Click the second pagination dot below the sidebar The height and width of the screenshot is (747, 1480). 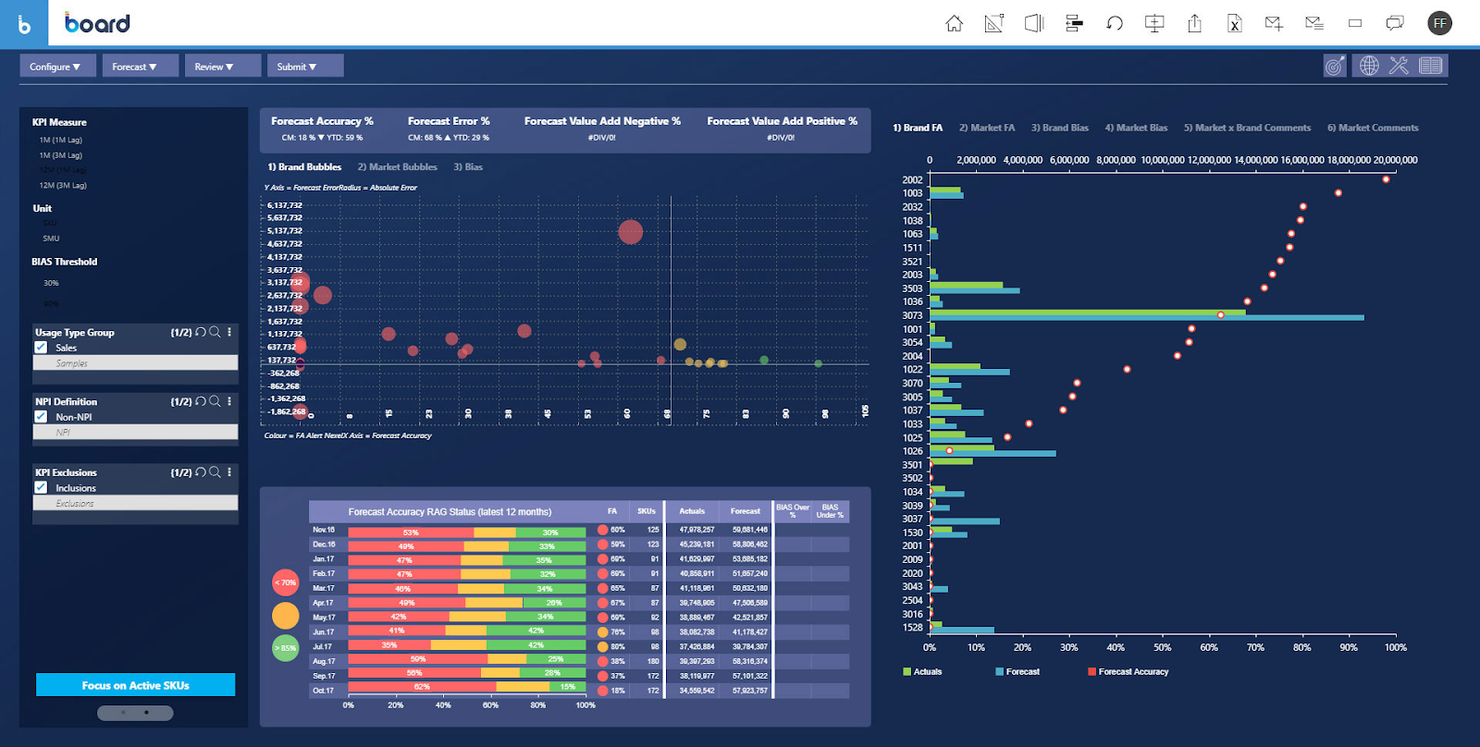point(146,712)
